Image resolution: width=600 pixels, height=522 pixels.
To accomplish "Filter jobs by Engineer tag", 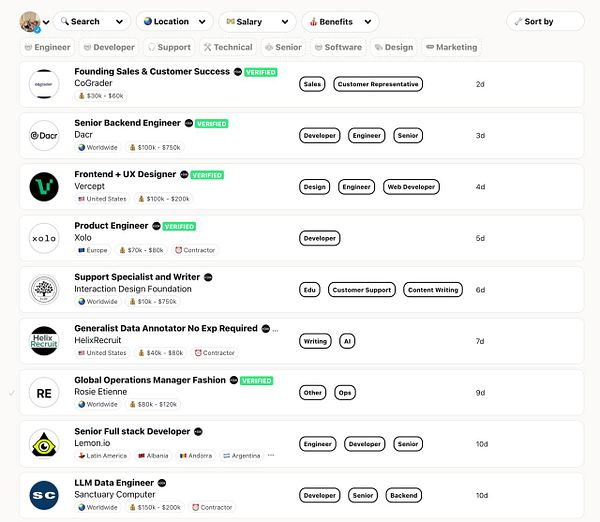I will click(47, 47).
